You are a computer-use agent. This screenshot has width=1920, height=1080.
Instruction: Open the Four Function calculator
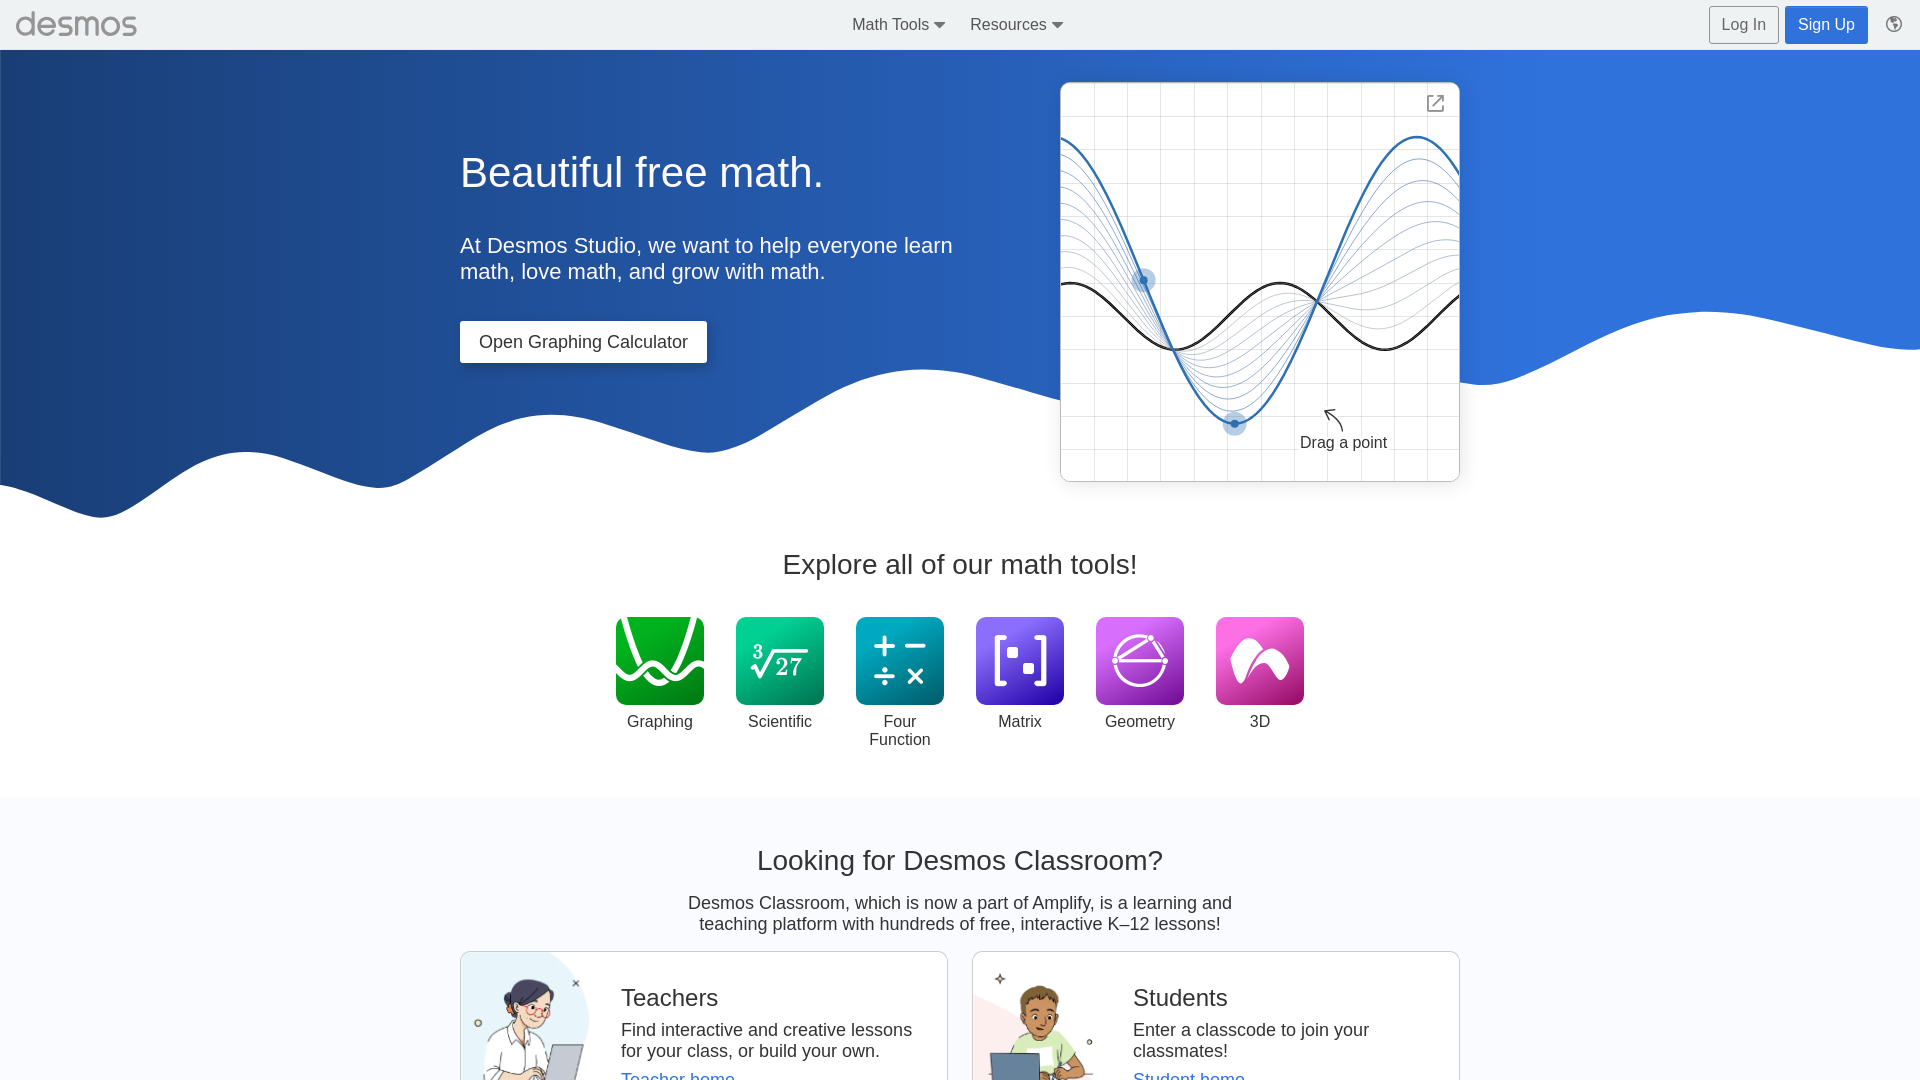[x=901, y=661]
